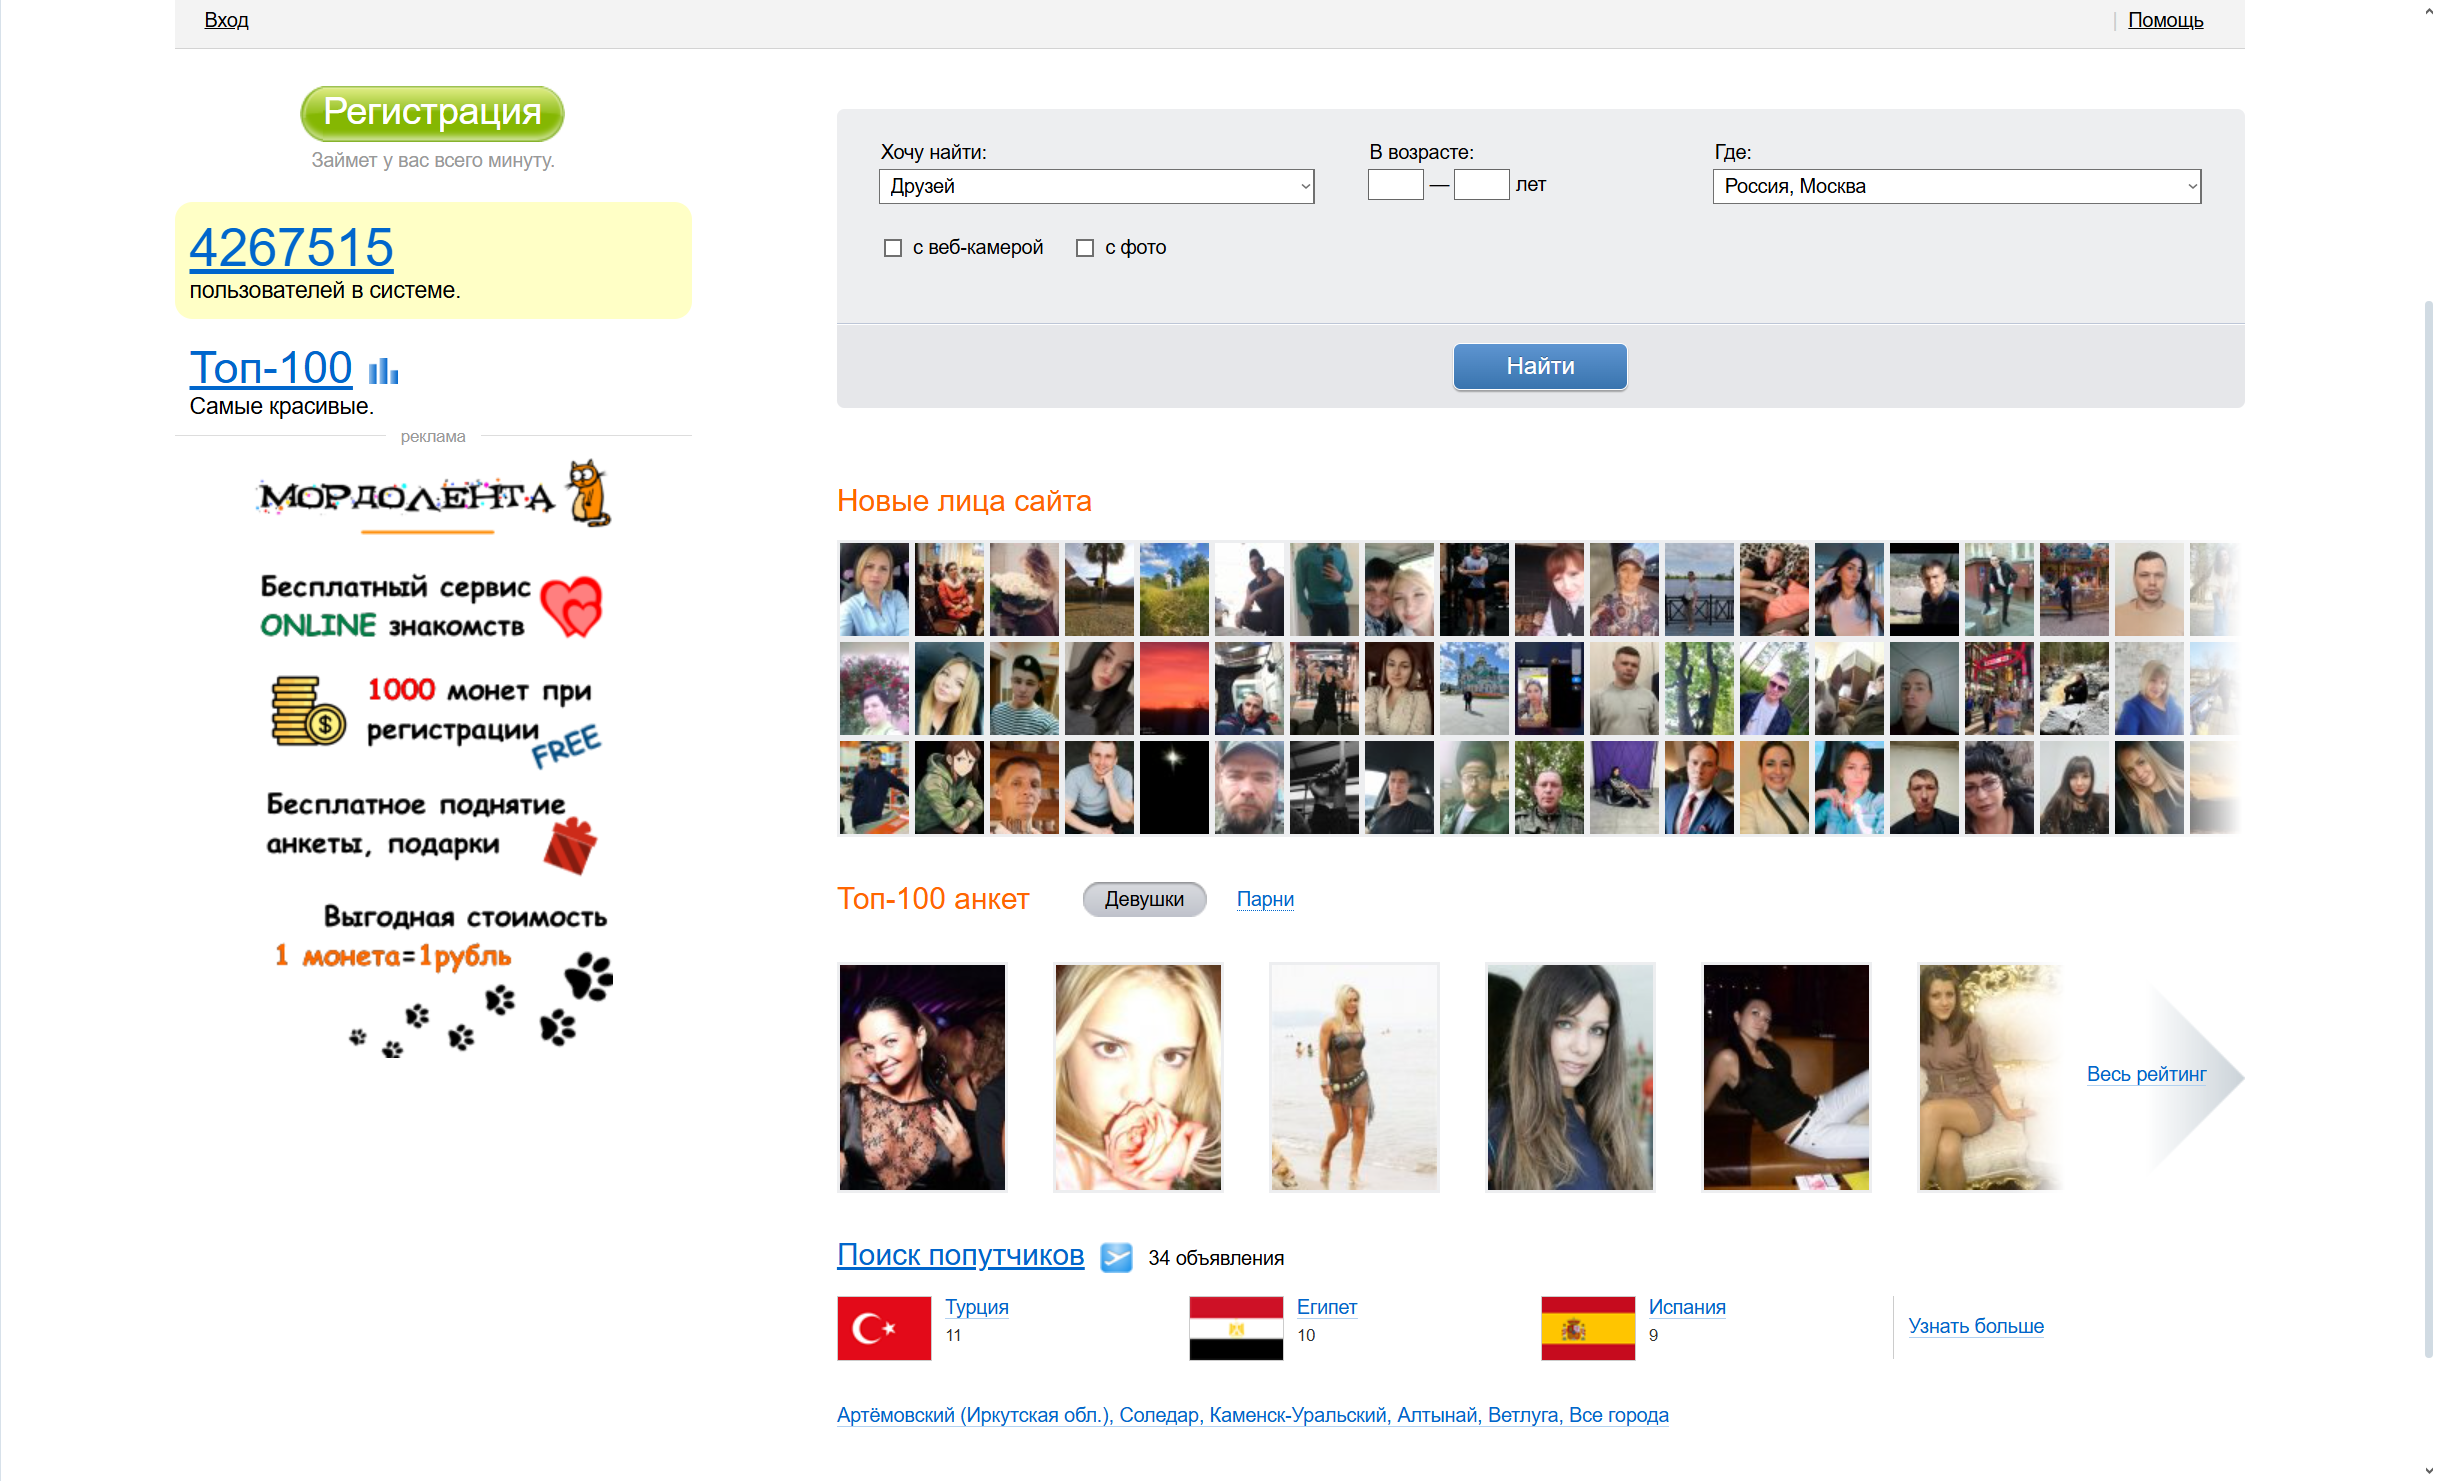Switch to the Парни tab
The height and width of the screenshot is (1481, 2439).
[x=1265, y=899]
